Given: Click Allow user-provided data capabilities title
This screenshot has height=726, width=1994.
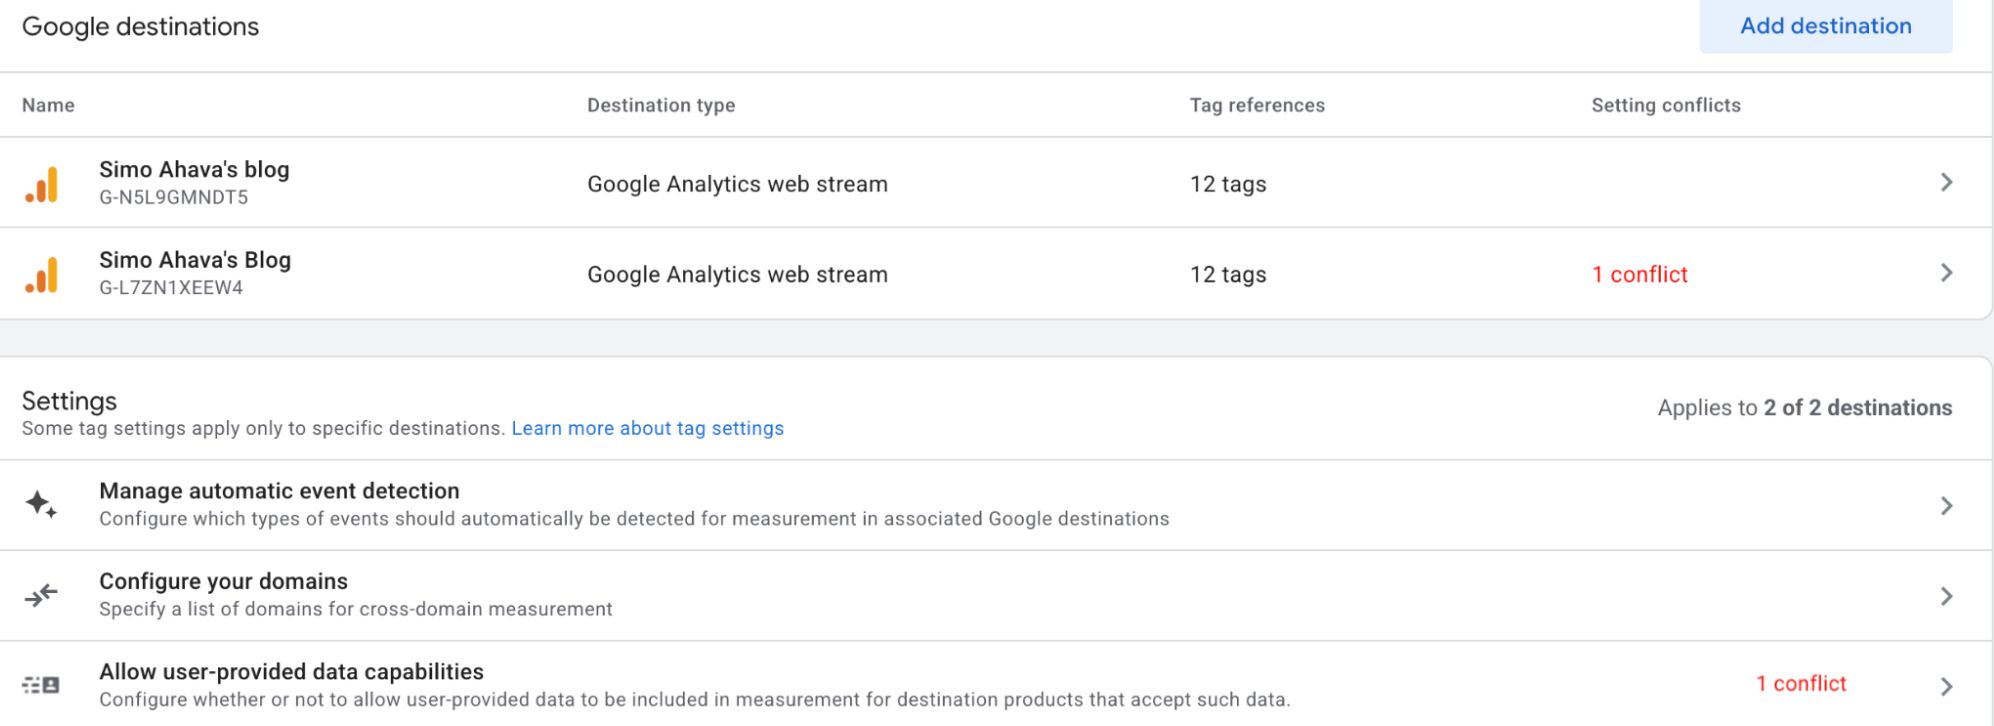Looking at the screenshot, I should [291, 671].
